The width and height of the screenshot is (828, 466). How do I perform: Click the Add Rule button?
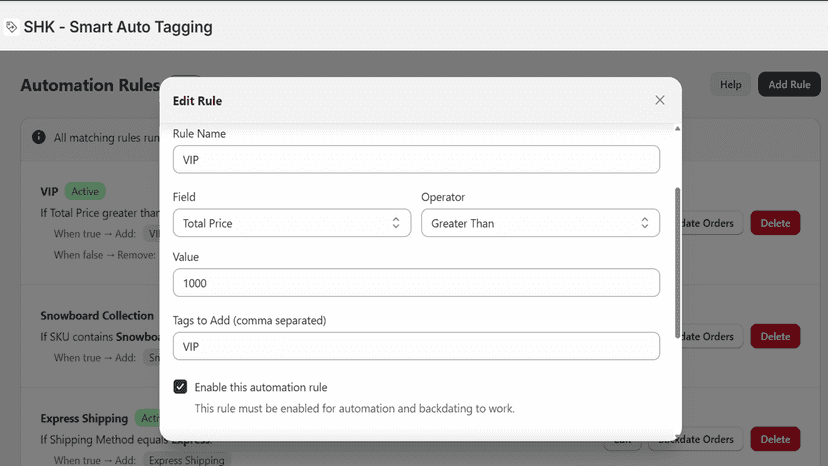click(789, 85)
